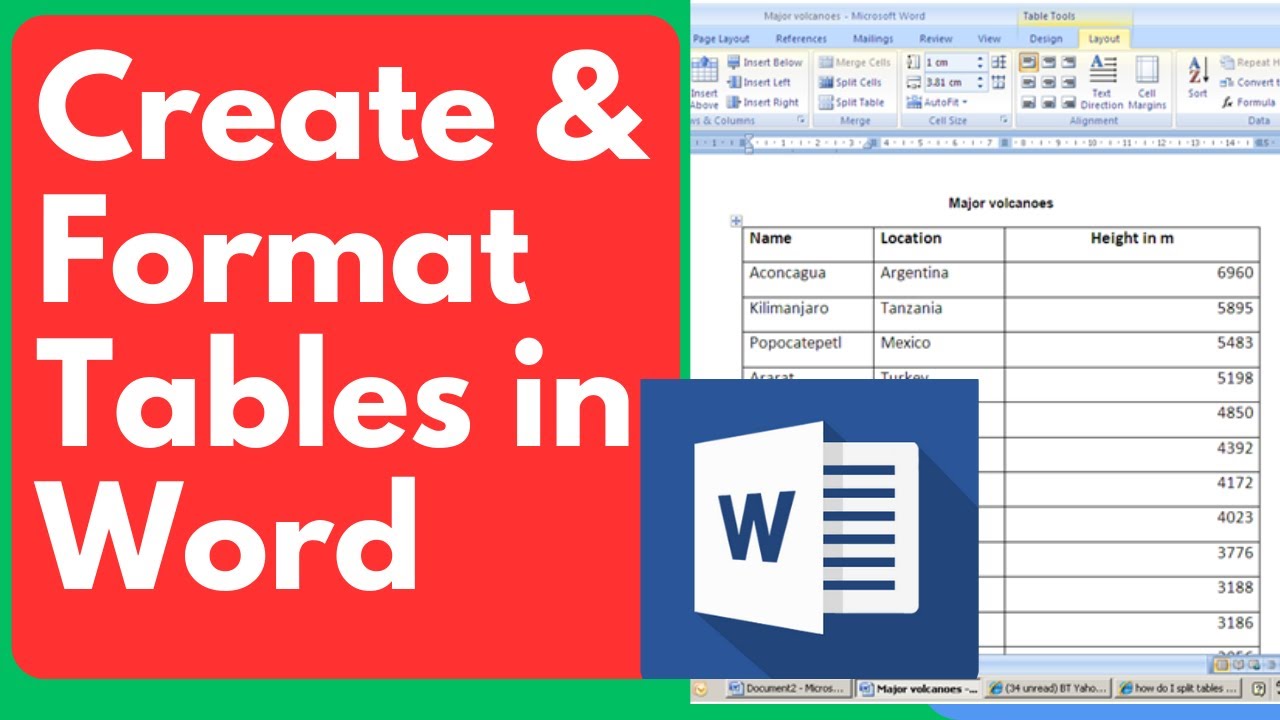This screenshot has width=1280, height=720.
Task: Click the Convert to Text command
Action: [x=1250, y=82]
